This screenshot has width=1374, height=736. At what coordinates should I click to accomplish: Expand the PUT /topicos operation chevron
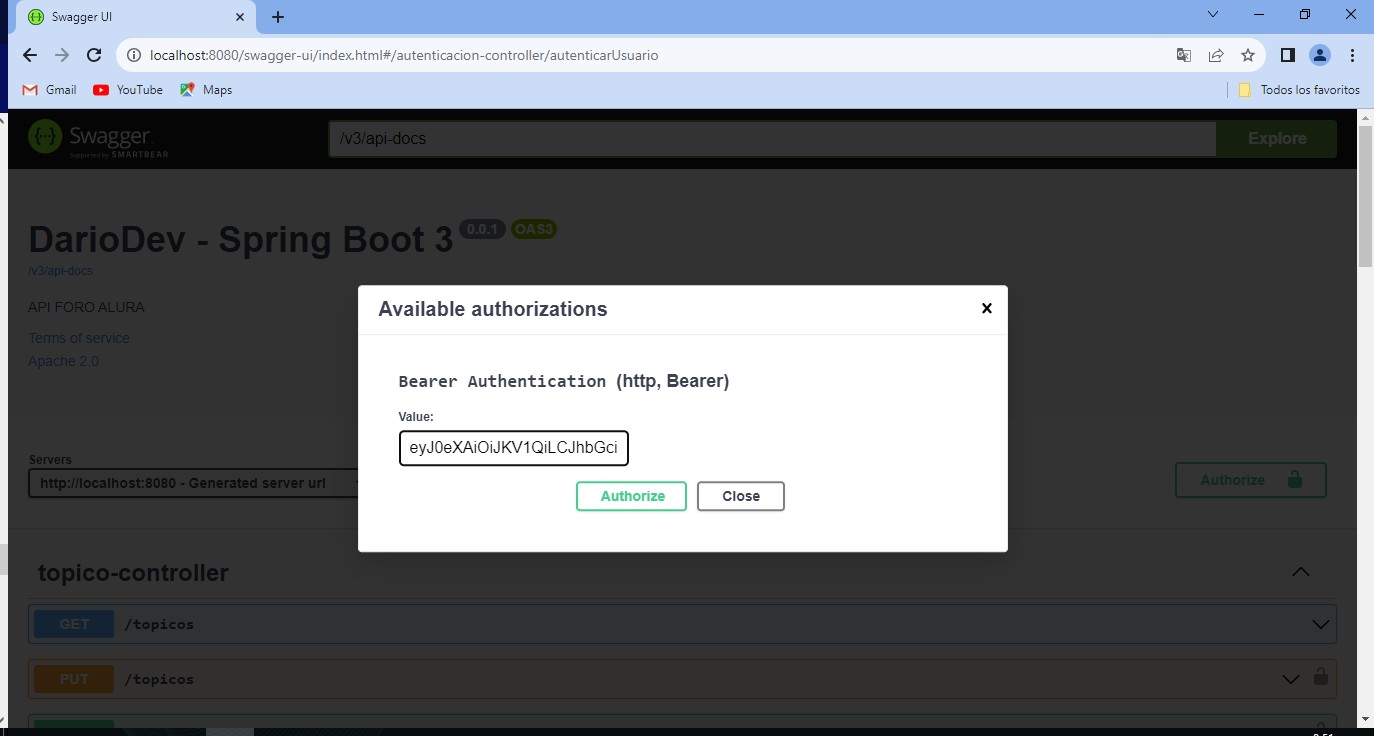[1291, 679]
